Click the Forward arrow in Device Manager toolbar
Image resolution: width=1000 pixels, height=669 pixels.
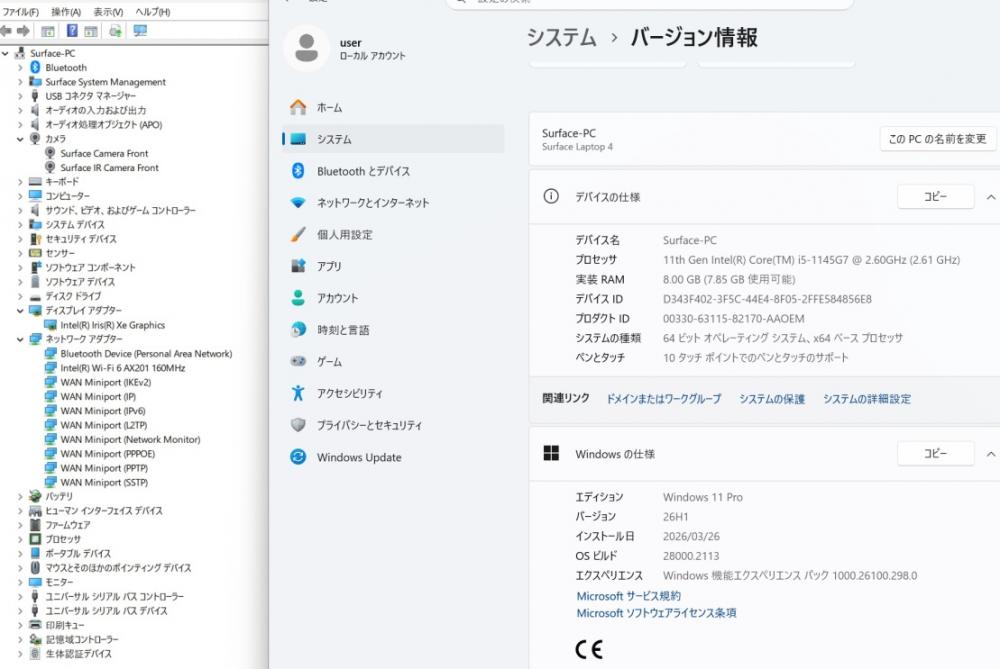[x=24, y=31]
